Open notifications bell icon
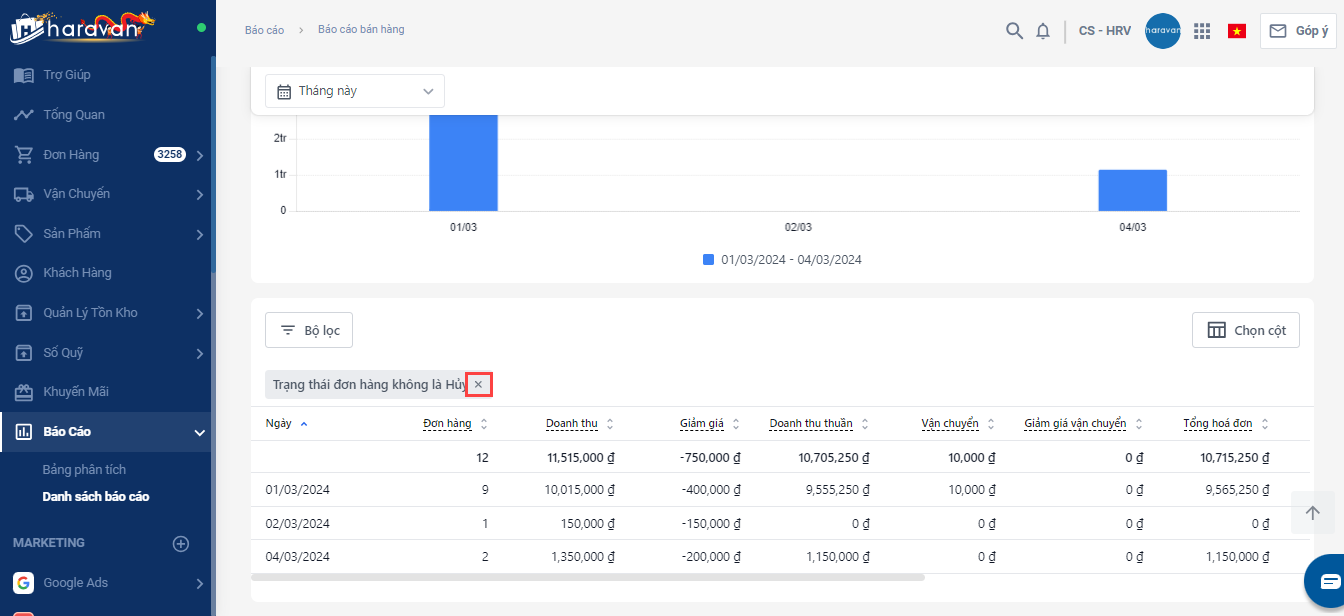1344x616 pixels. [1043, 31]
